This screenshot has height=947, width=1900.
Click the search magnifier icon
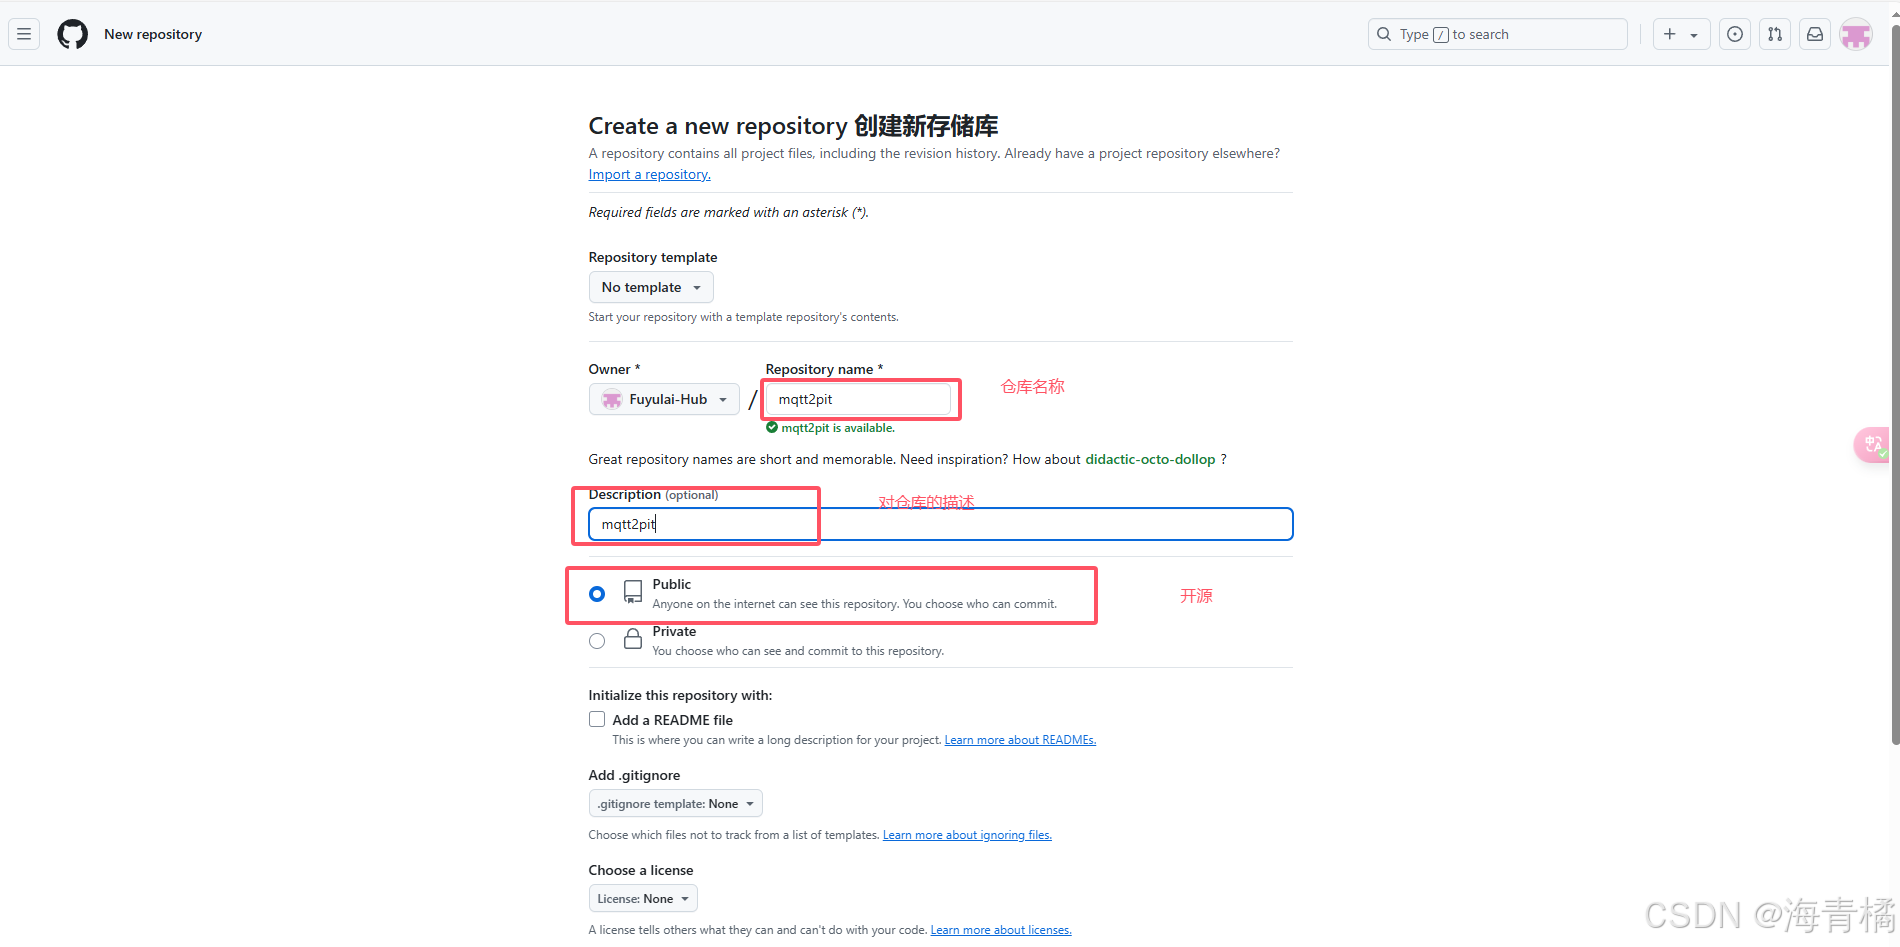(1384, 34)
